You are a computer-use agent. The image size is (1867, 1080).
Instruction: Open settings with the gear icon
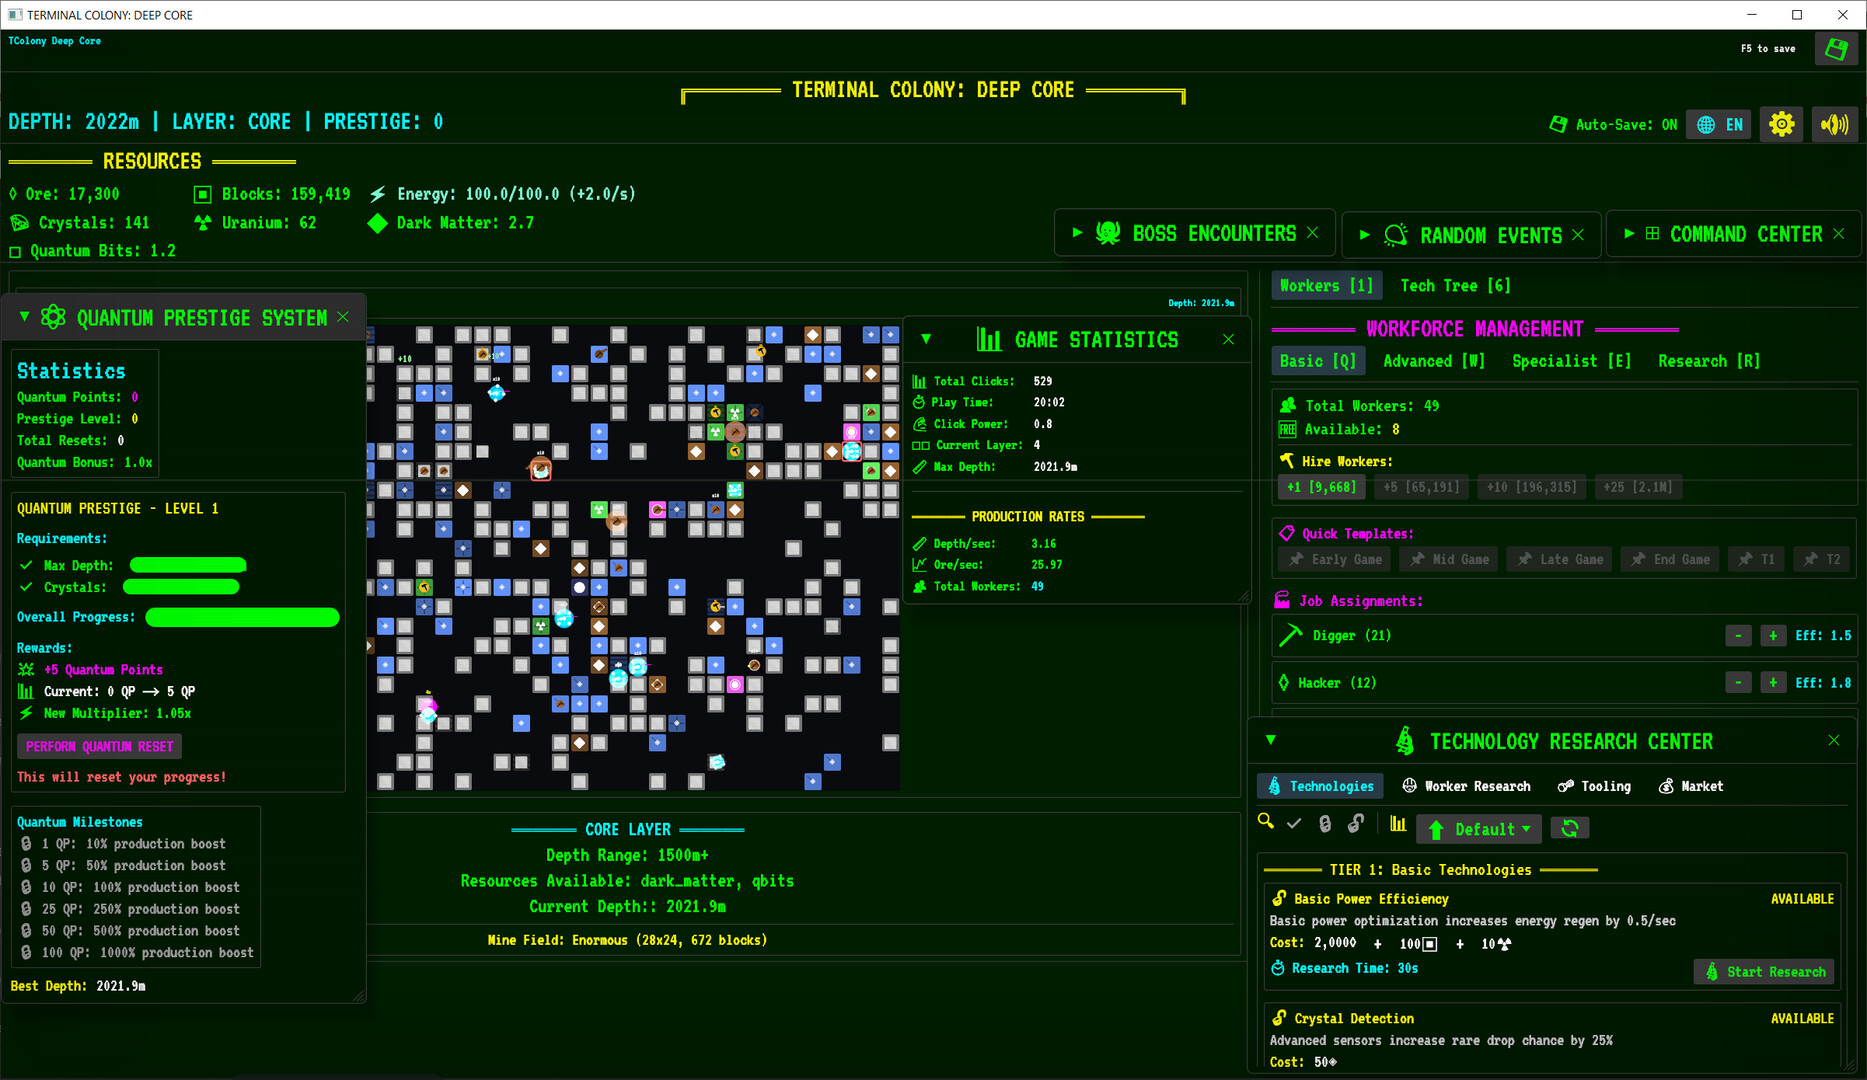[1781, 124]
